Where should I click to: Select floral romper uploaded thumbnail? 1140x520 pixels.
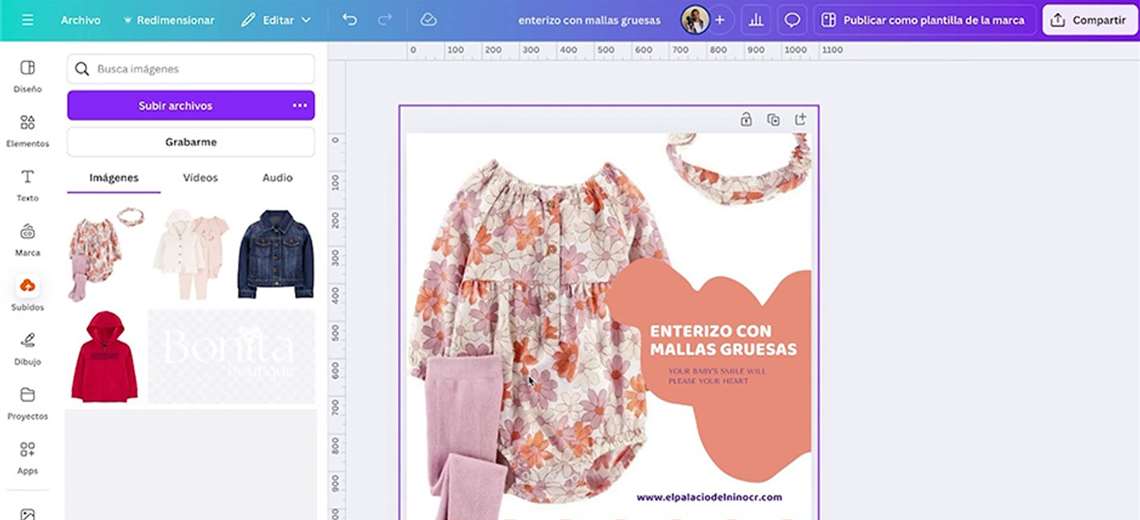(x=106, y=254)
